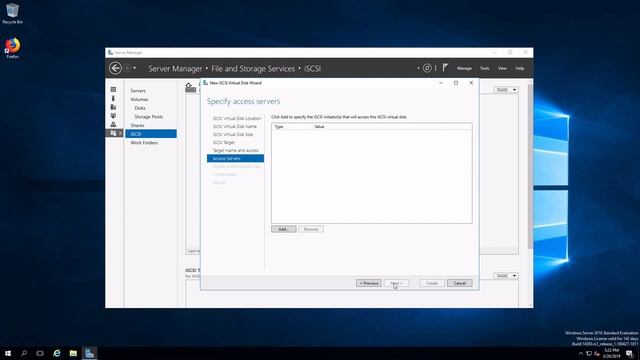Go to iSCSI Virtual Disk Name step
Image resolution: width=640 pixels, height=360 pixels.
tap(235, 127)
